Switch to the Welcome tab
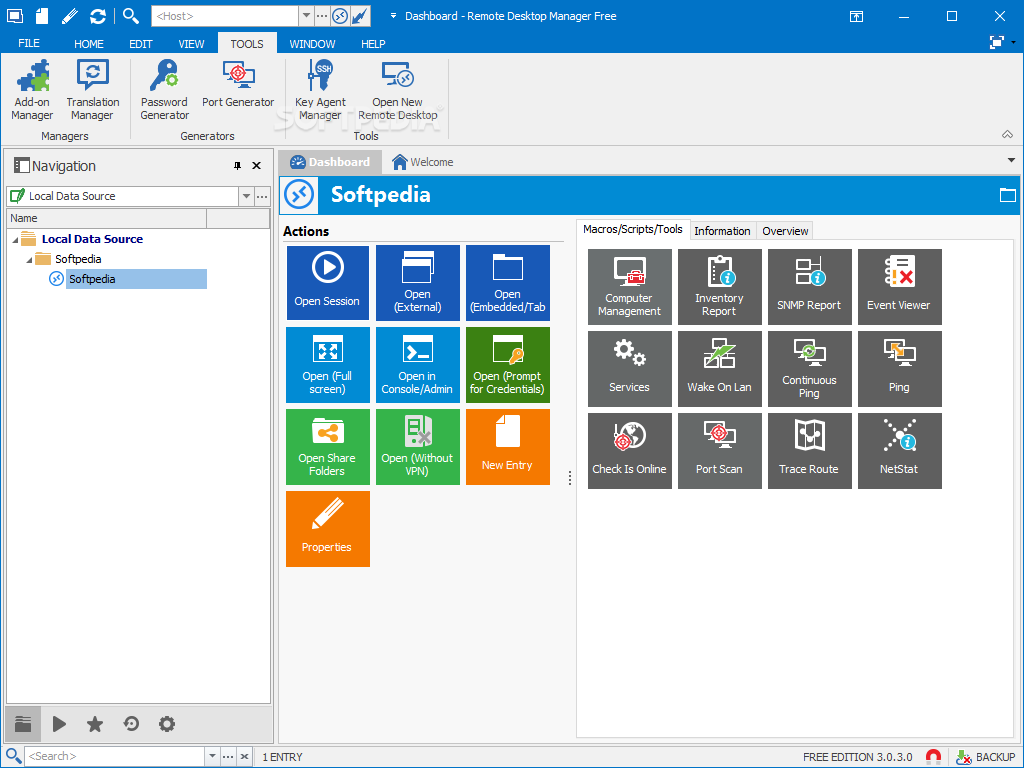 (423, 162)
